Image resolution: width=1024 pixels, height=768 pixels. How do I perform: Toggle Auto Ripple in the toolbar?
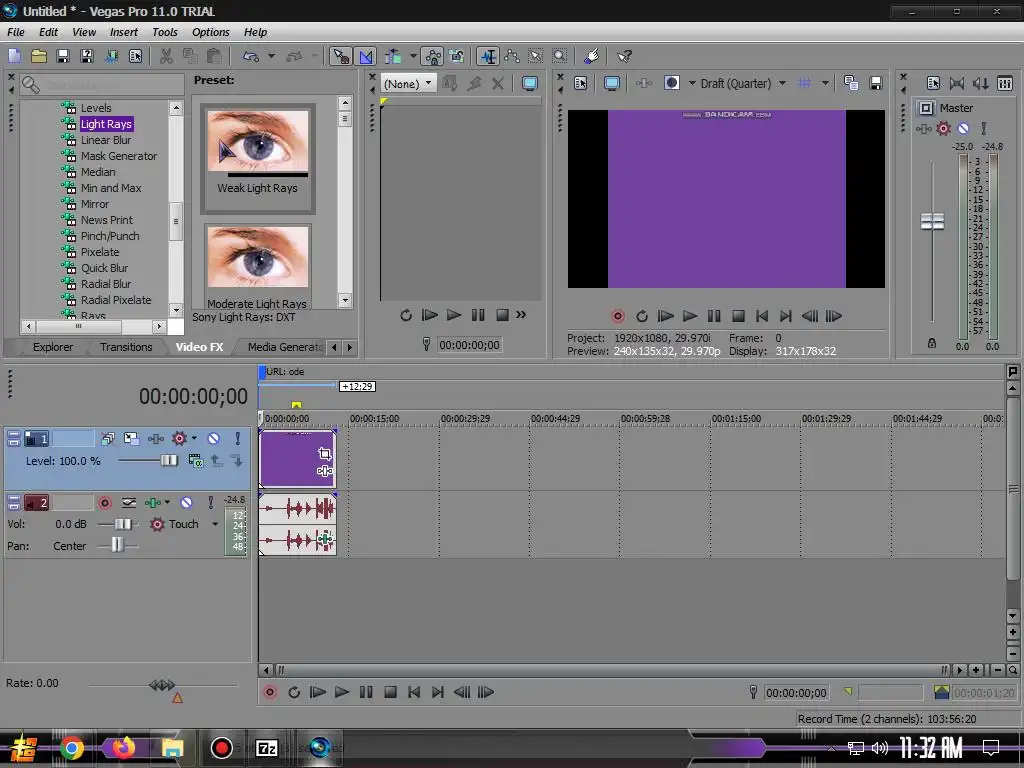[392, 56]
